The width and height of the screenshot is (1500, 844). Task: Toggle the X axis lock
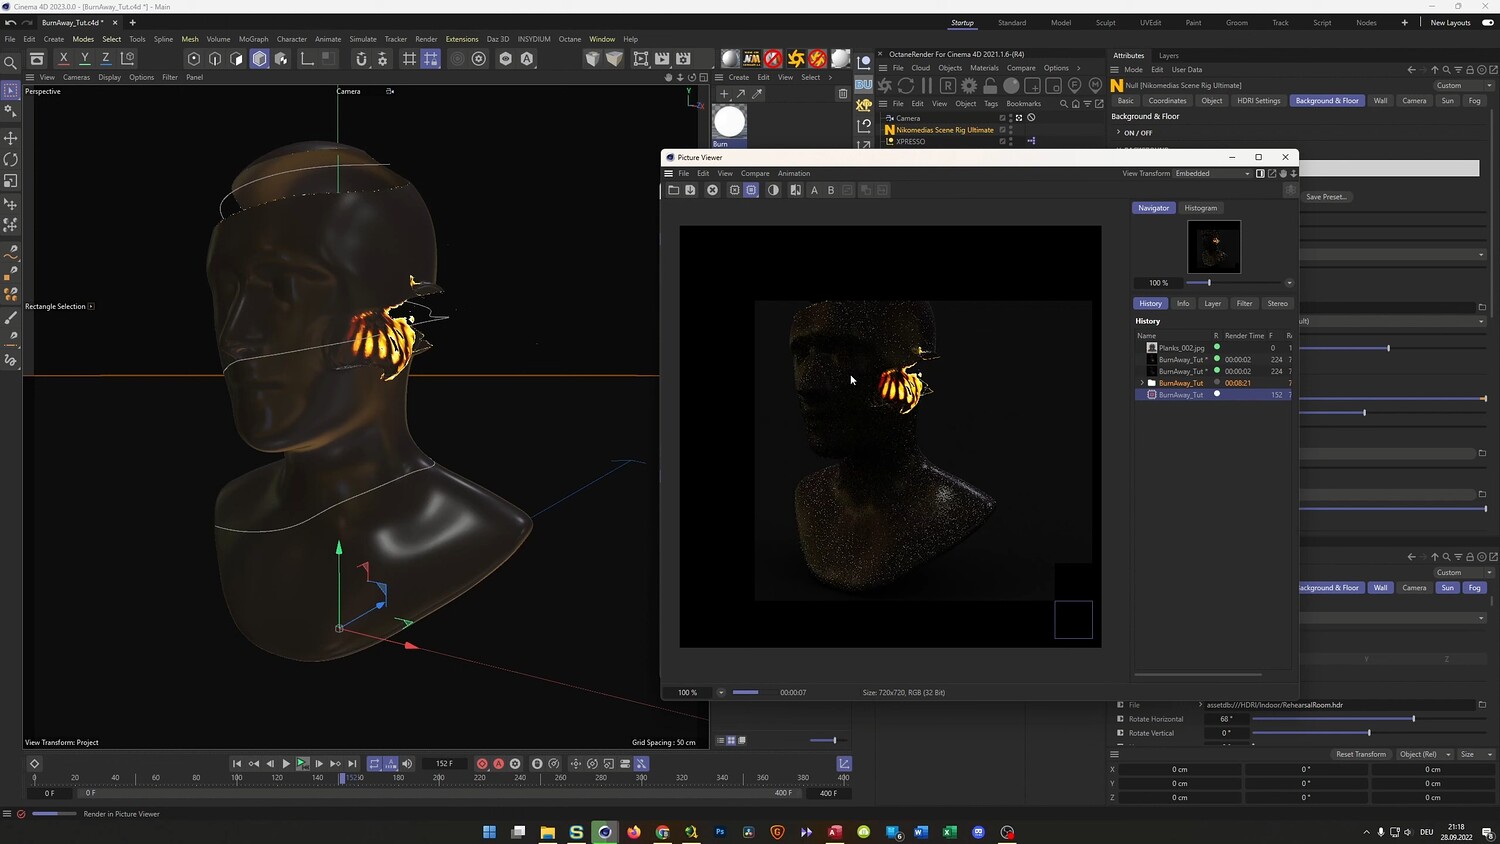64,59
